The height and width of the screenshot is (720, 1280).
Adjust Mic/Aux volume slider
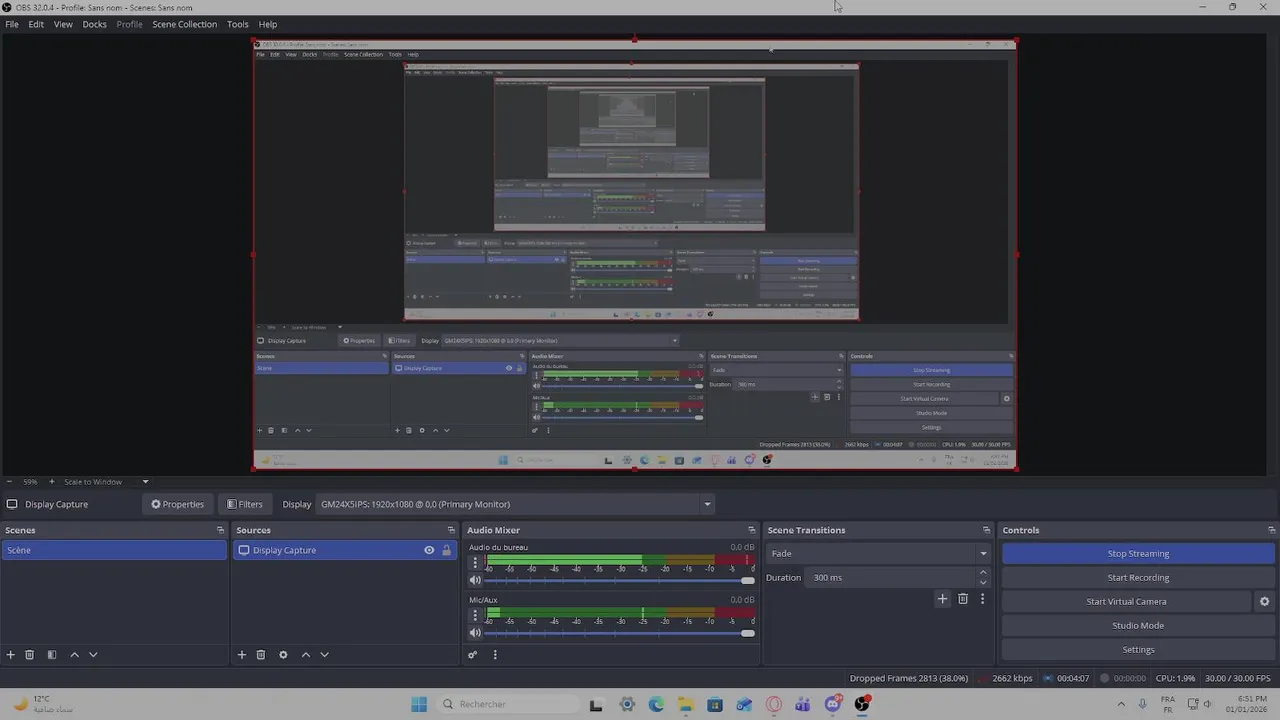tap(619, 633)
